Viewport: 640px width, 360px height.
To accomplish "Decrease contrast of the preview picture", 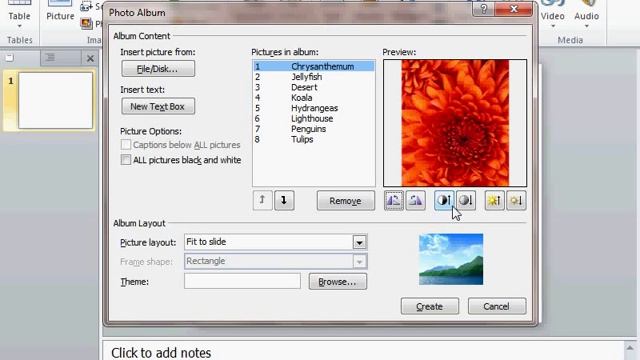I will (x=466, y=200).
